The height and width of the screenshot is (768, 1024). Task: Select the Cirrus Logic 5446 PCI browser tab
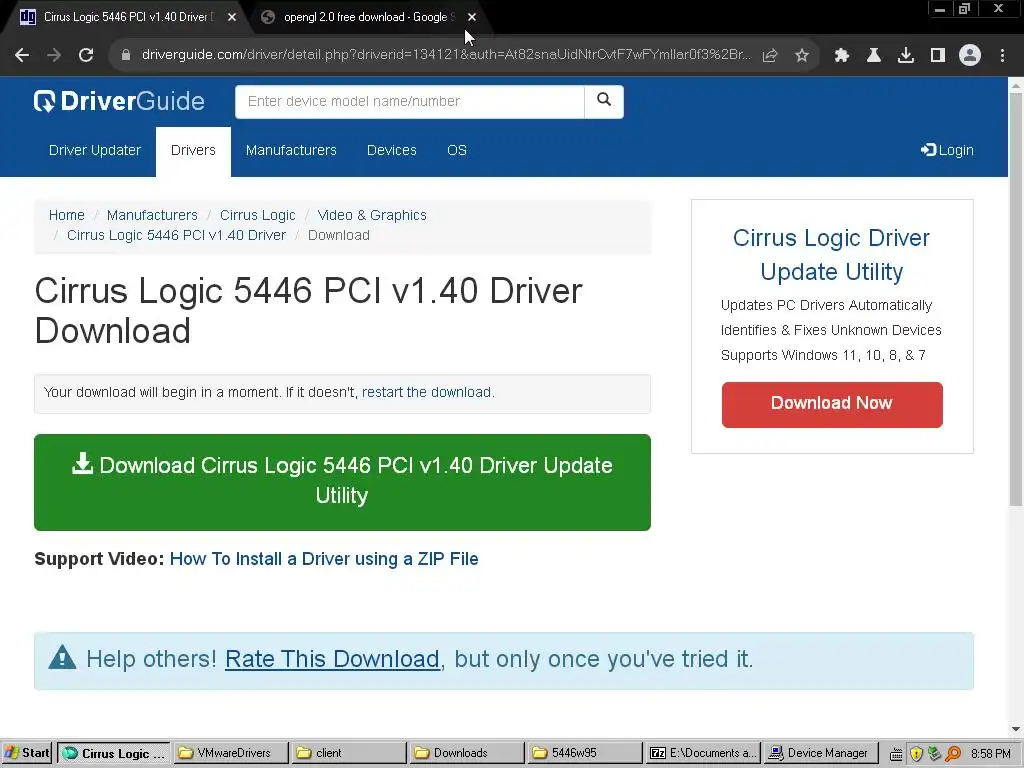(124, 18)
